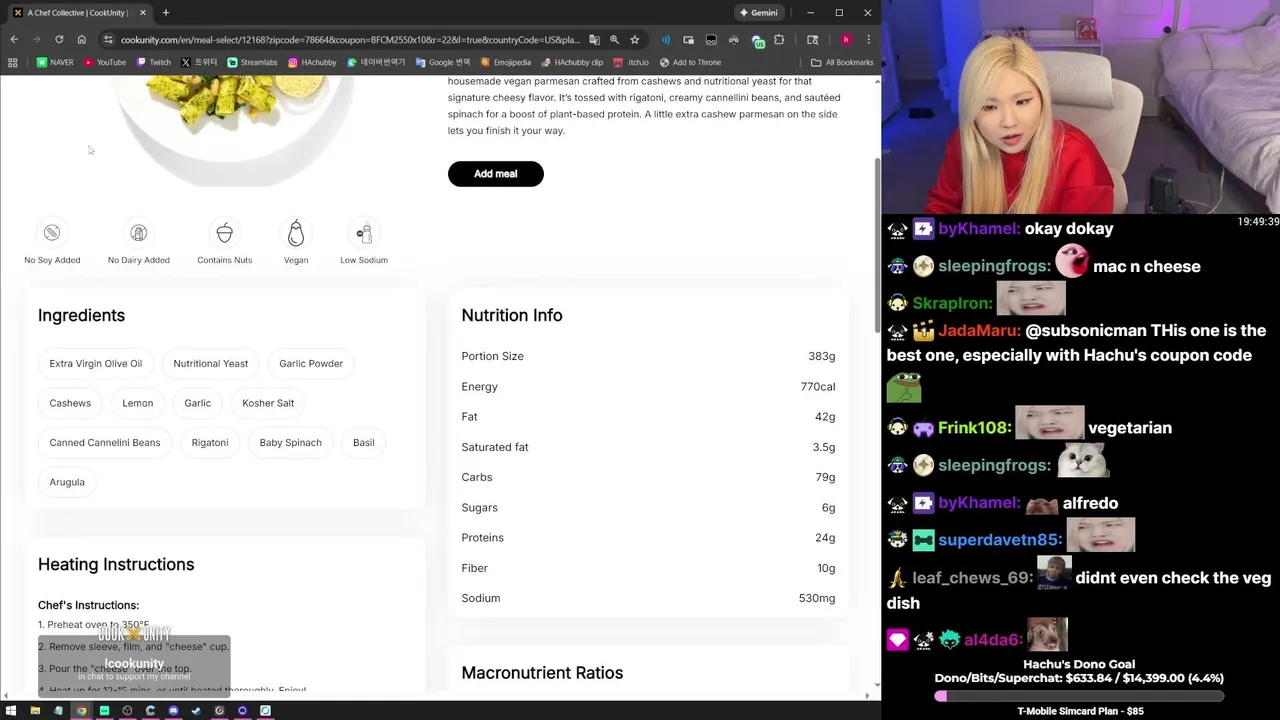Open the HAchubby clip bookmark

pos(573,62)
